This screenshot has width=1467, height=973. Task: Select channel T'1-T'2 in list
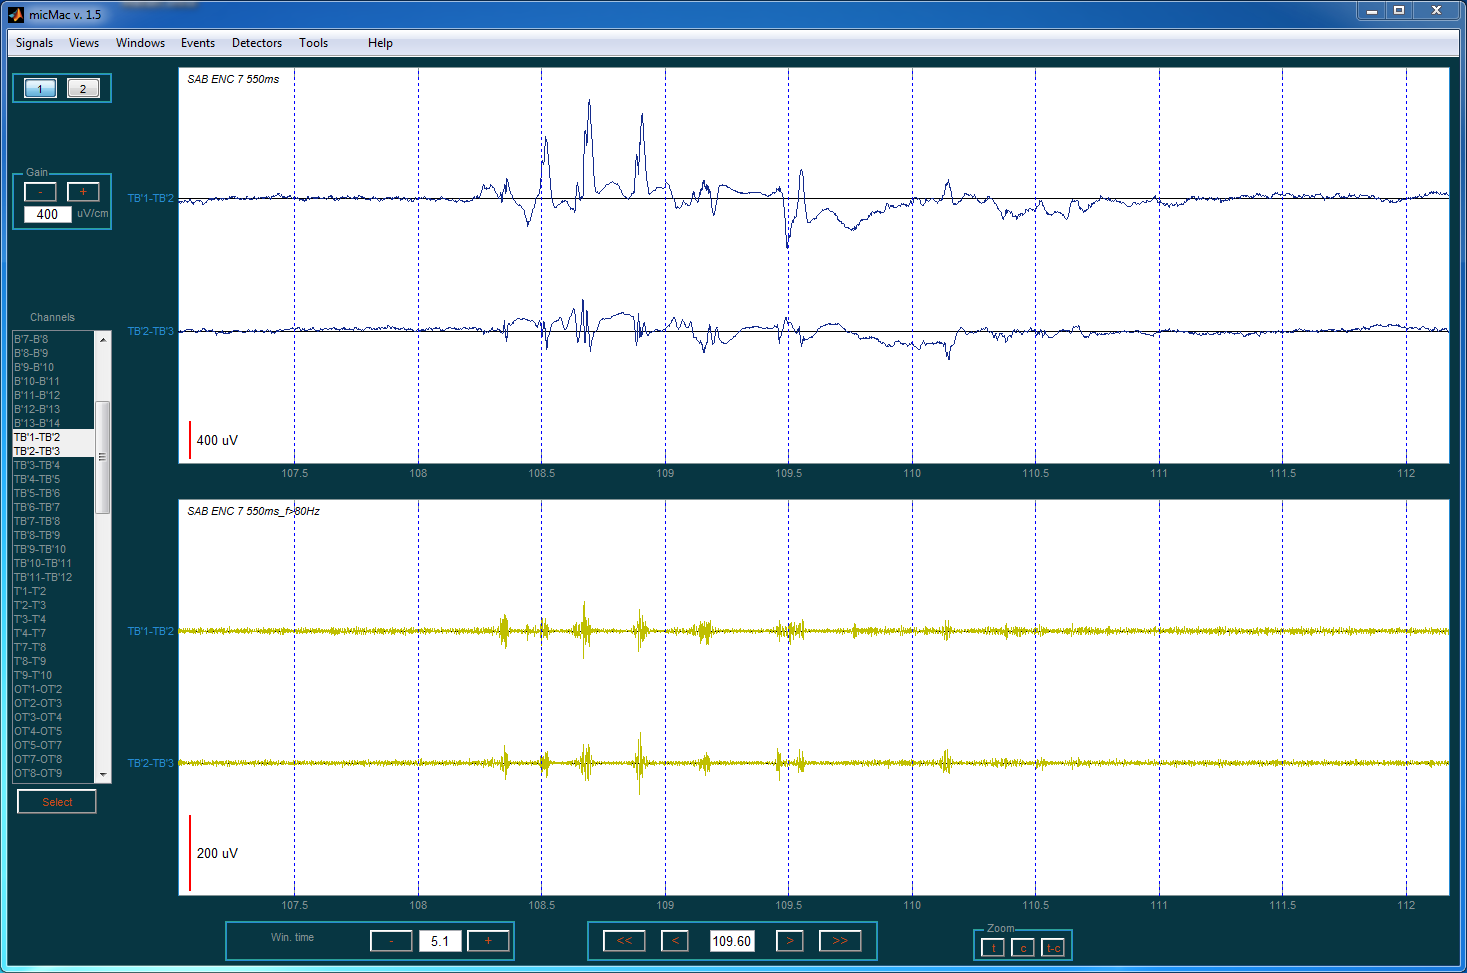pos(53,591)
